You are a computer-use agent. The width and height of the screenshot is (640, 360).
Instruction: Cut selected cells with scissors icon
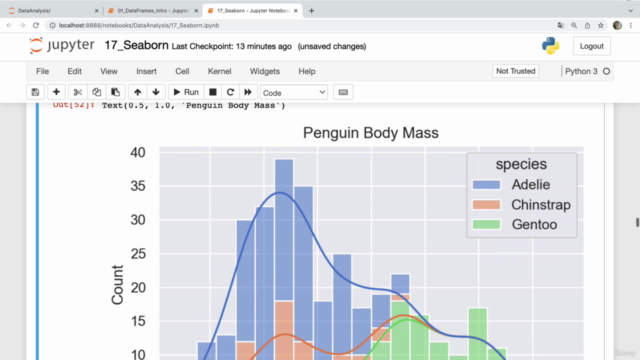[78, 92]
